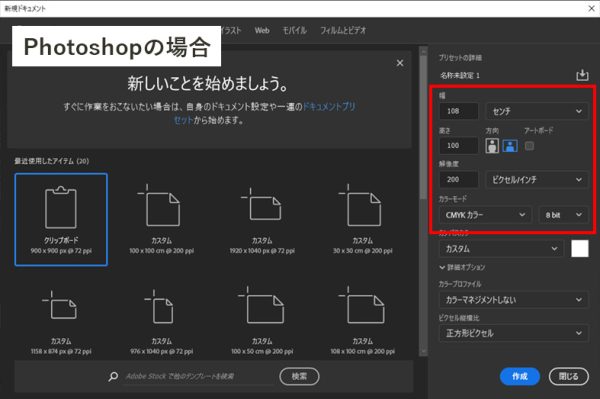This screenshot has height=399, width=600.
Task: Open the CMYK カラー mode dropdown
Action: [x=485, y=215]
